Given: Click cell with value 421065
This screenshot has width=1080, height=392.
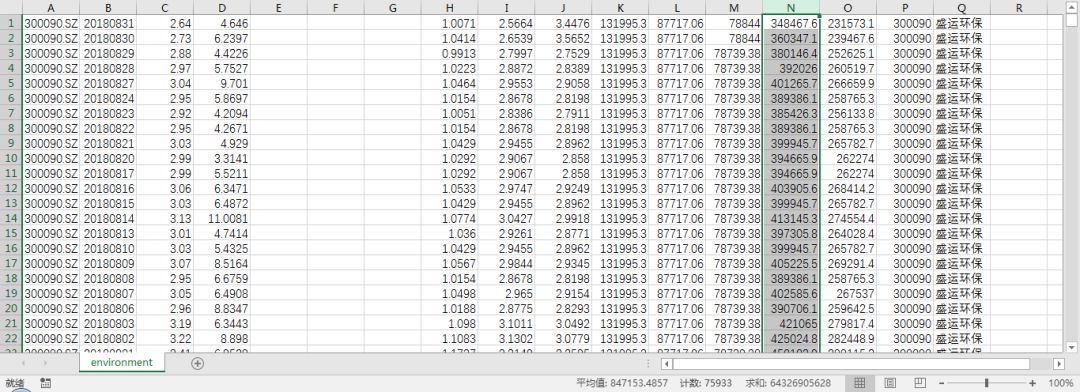Looking at the screenshot, I should click(x=791, y=323).
